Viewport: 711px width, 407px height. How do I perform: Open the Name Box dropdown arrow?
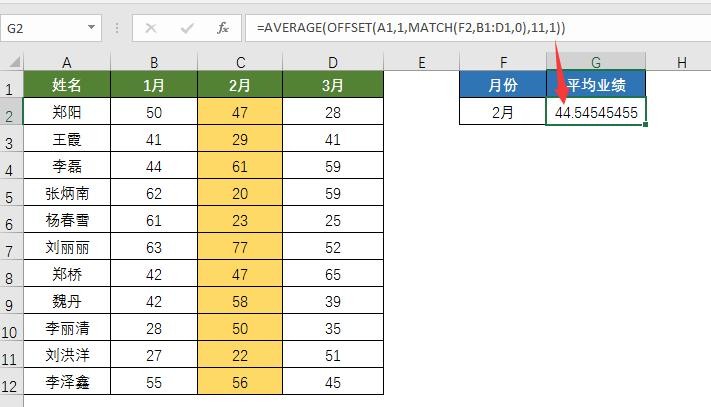coord(91,28)
